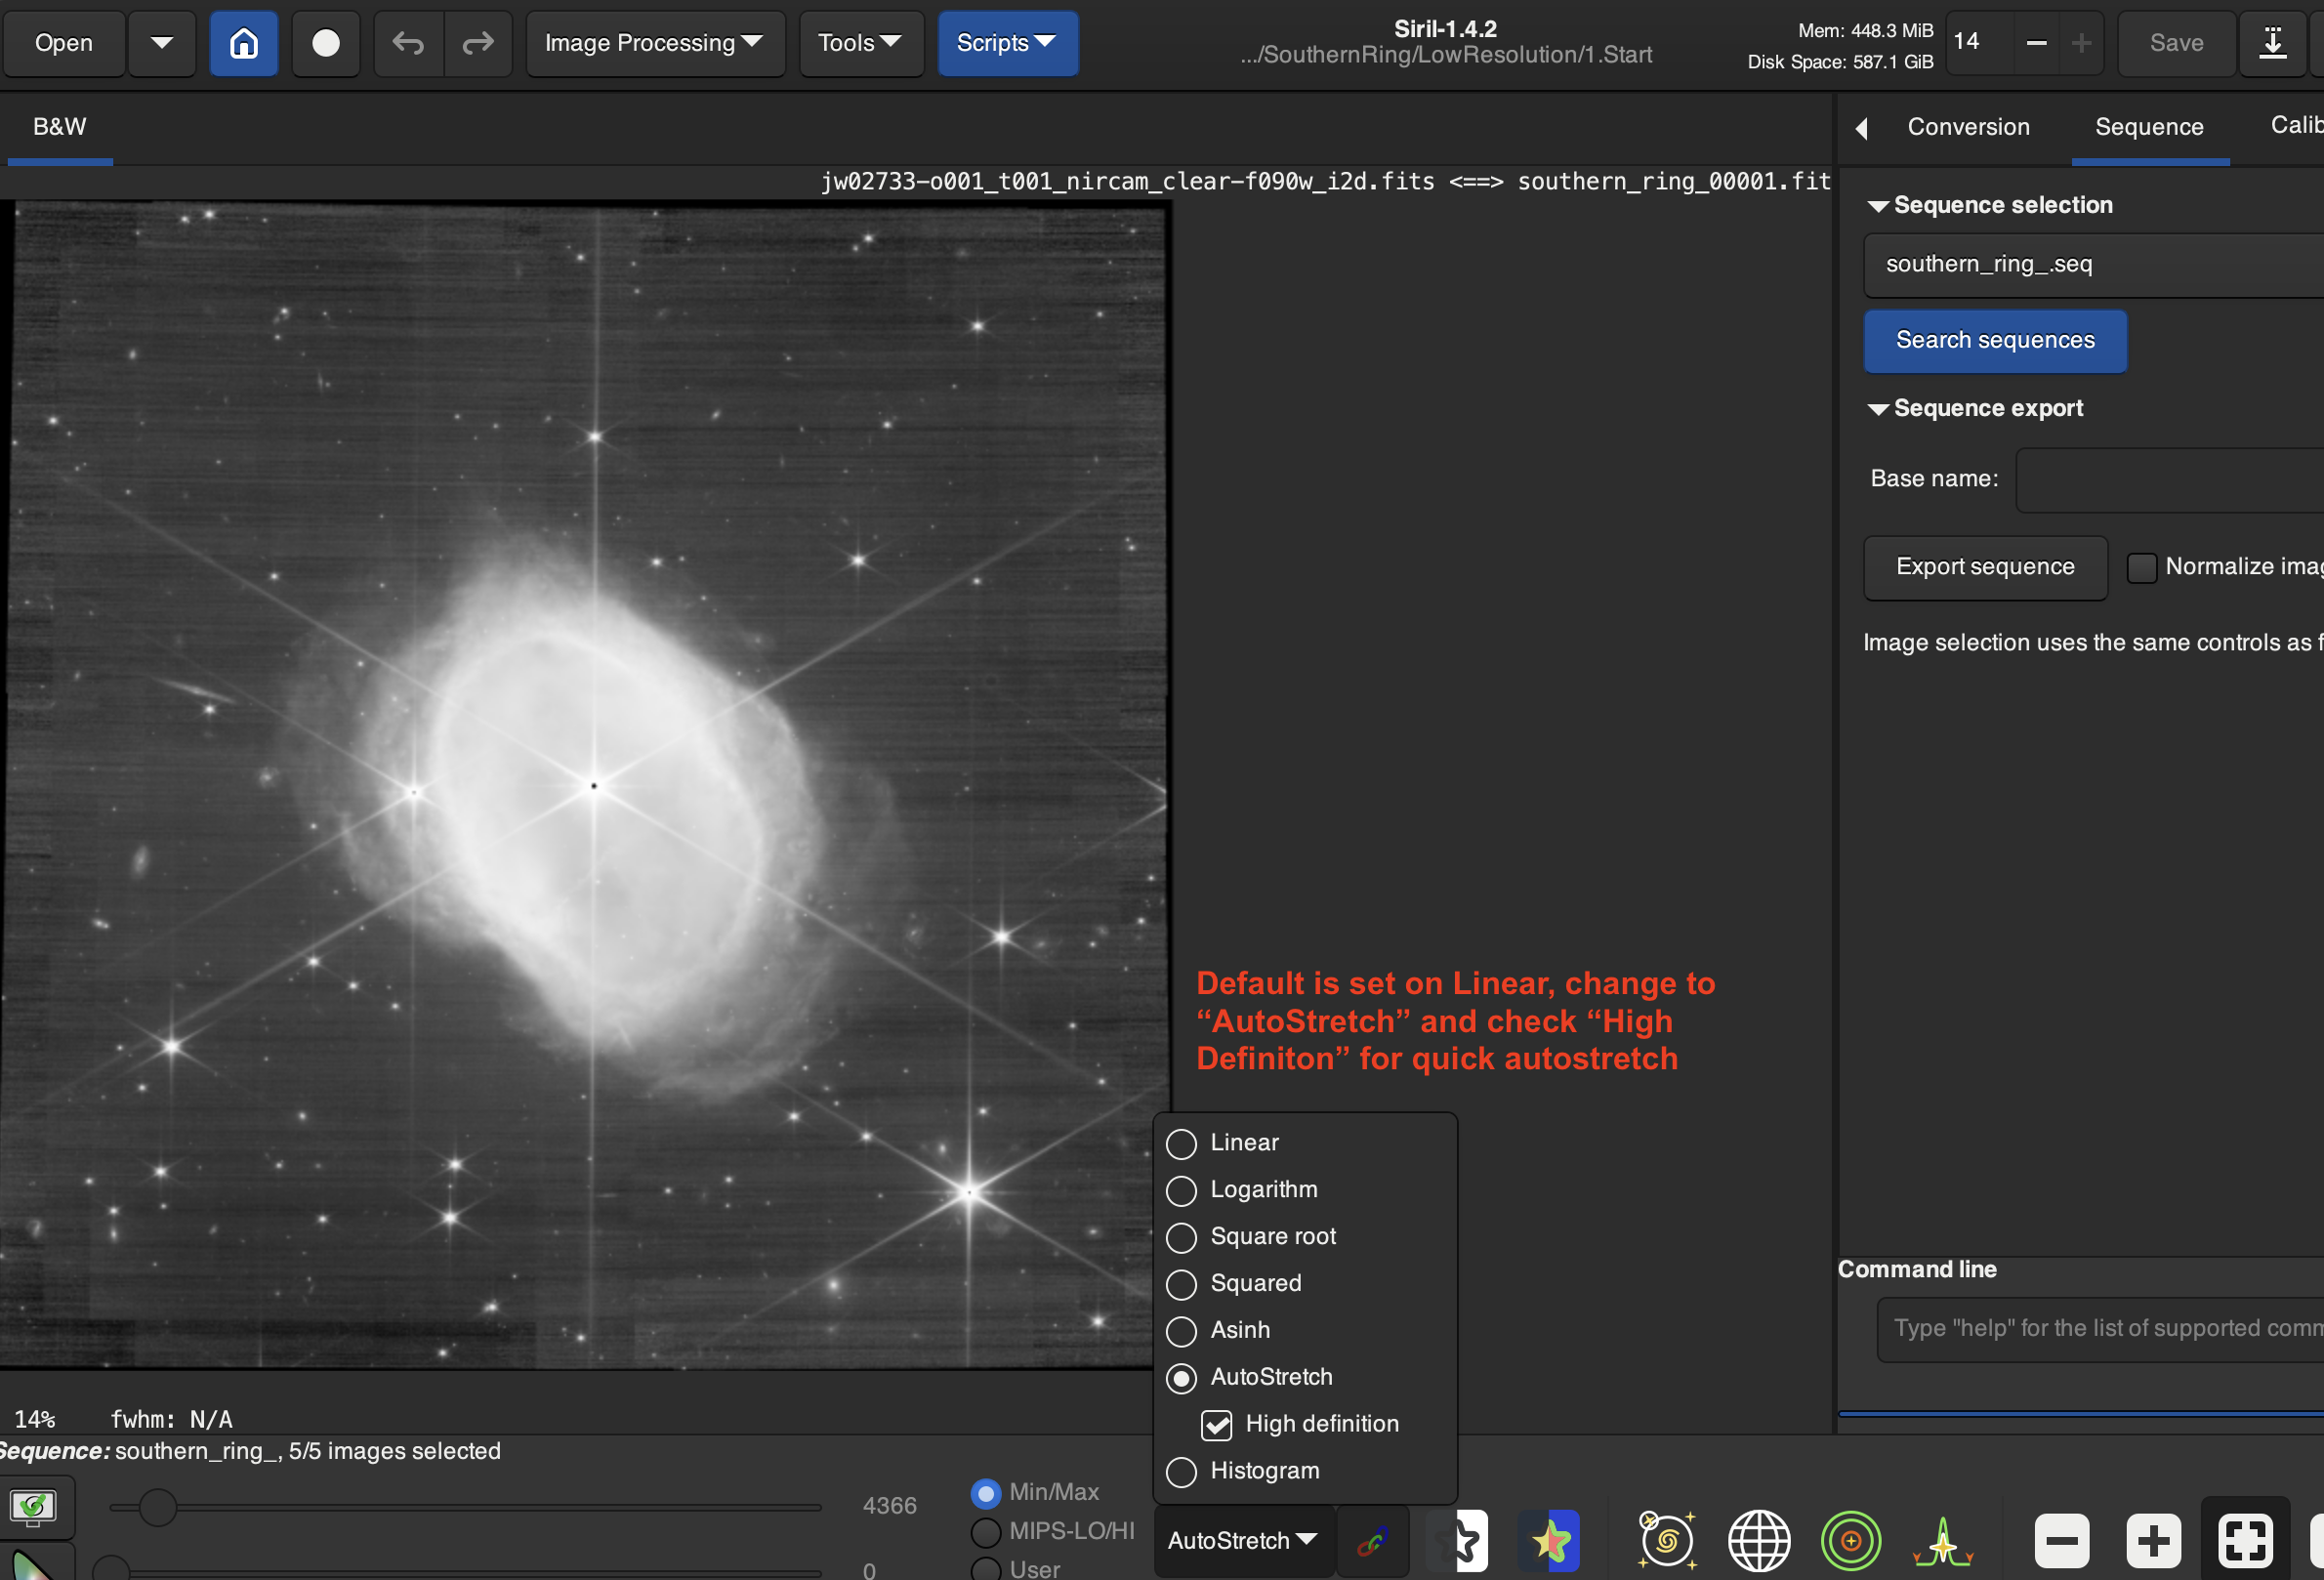Click the livestack record circle icon
Viewport: 2324px width, 1580px height.
click(x=325, y=43)
